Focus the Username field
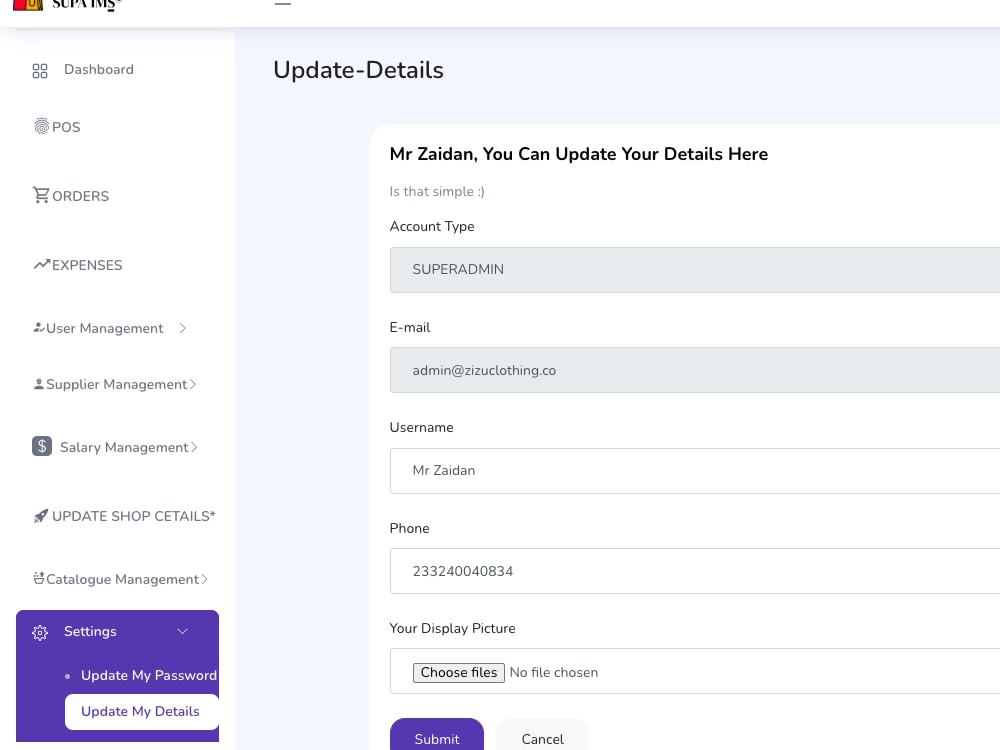The width and height of the screenshot is (1000, 750). coord(695,471)
